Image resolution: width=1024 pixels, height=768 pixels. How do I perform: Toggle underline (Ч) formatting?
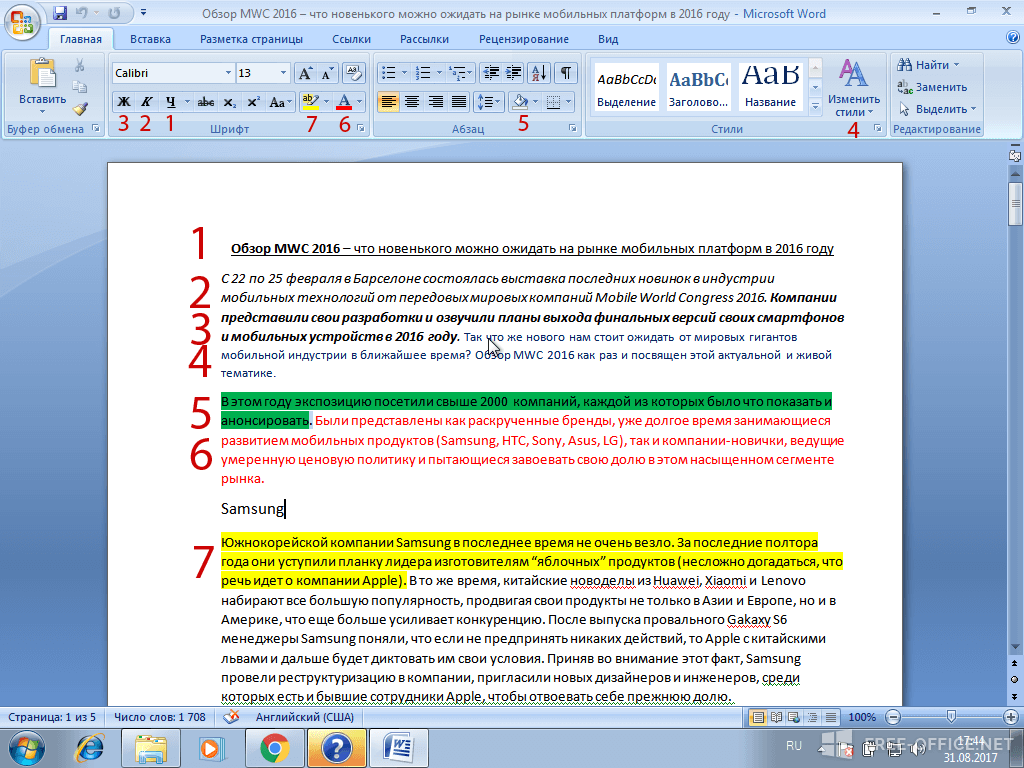coord(170,102)
